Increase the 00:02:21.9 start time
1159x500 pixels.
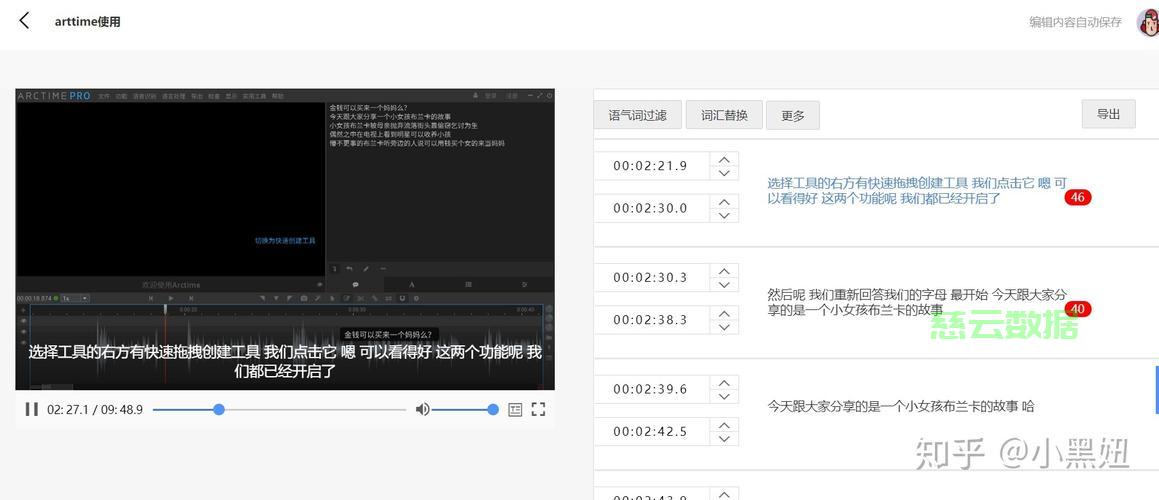(724, 159)
